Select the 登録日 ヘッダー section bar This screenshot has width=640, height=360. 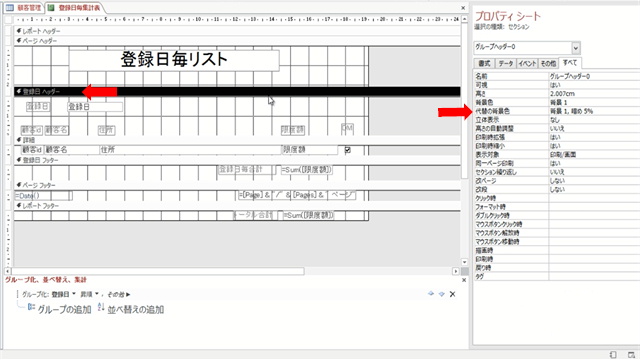click(x=237, y=91)
